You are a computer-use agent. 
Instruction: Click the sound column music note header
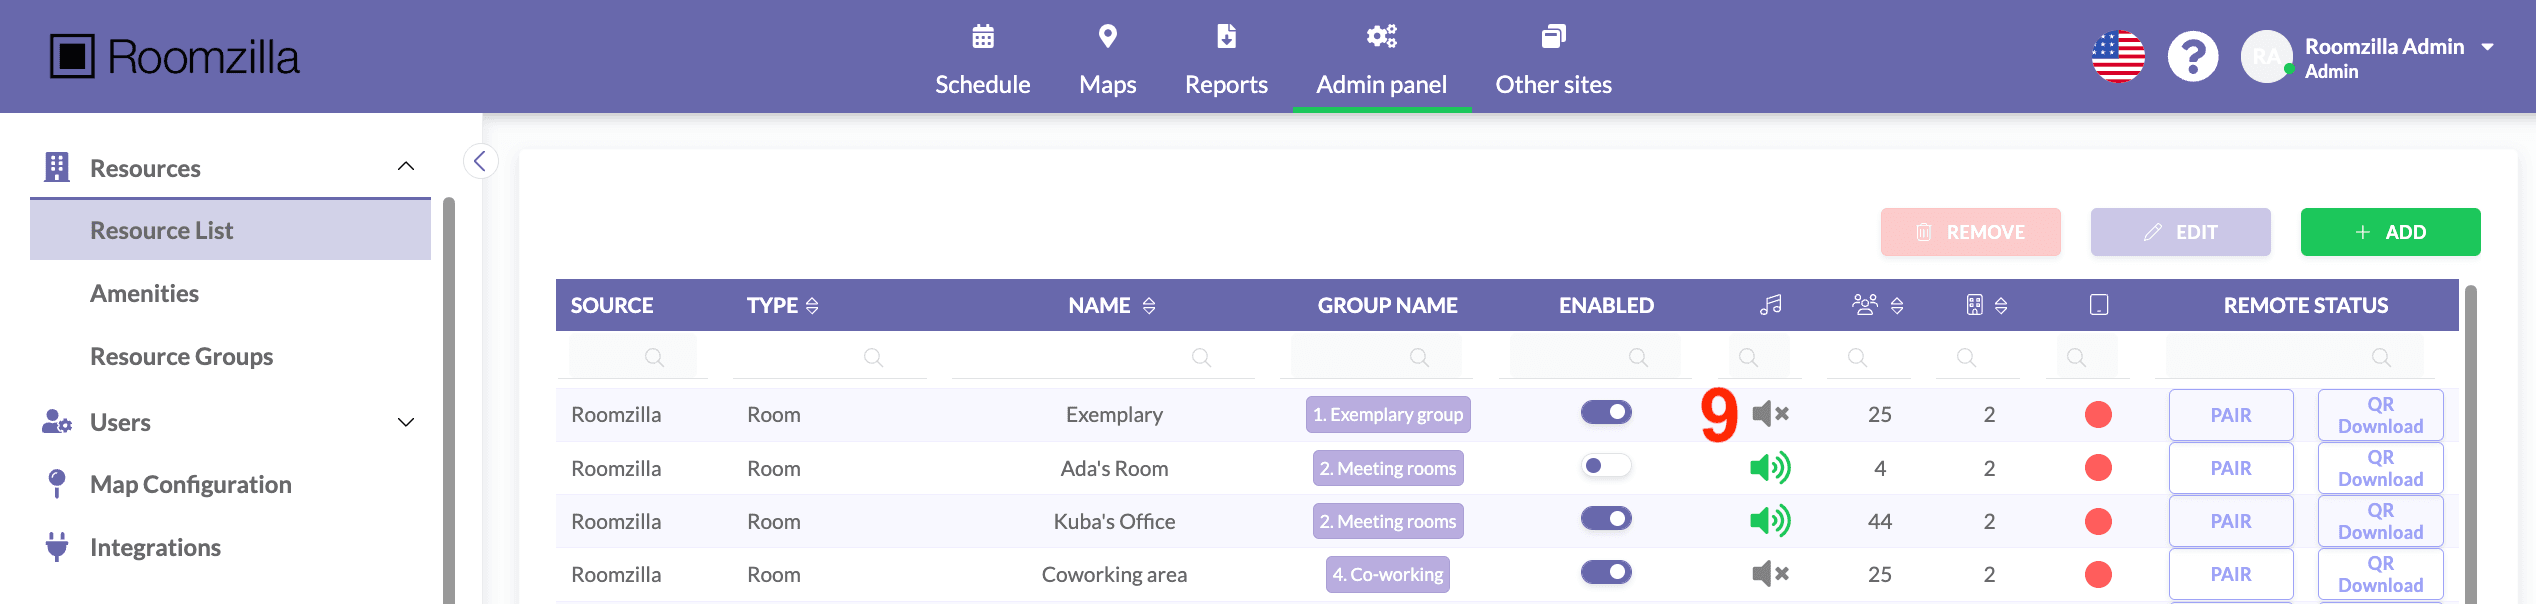[1770, 305]
